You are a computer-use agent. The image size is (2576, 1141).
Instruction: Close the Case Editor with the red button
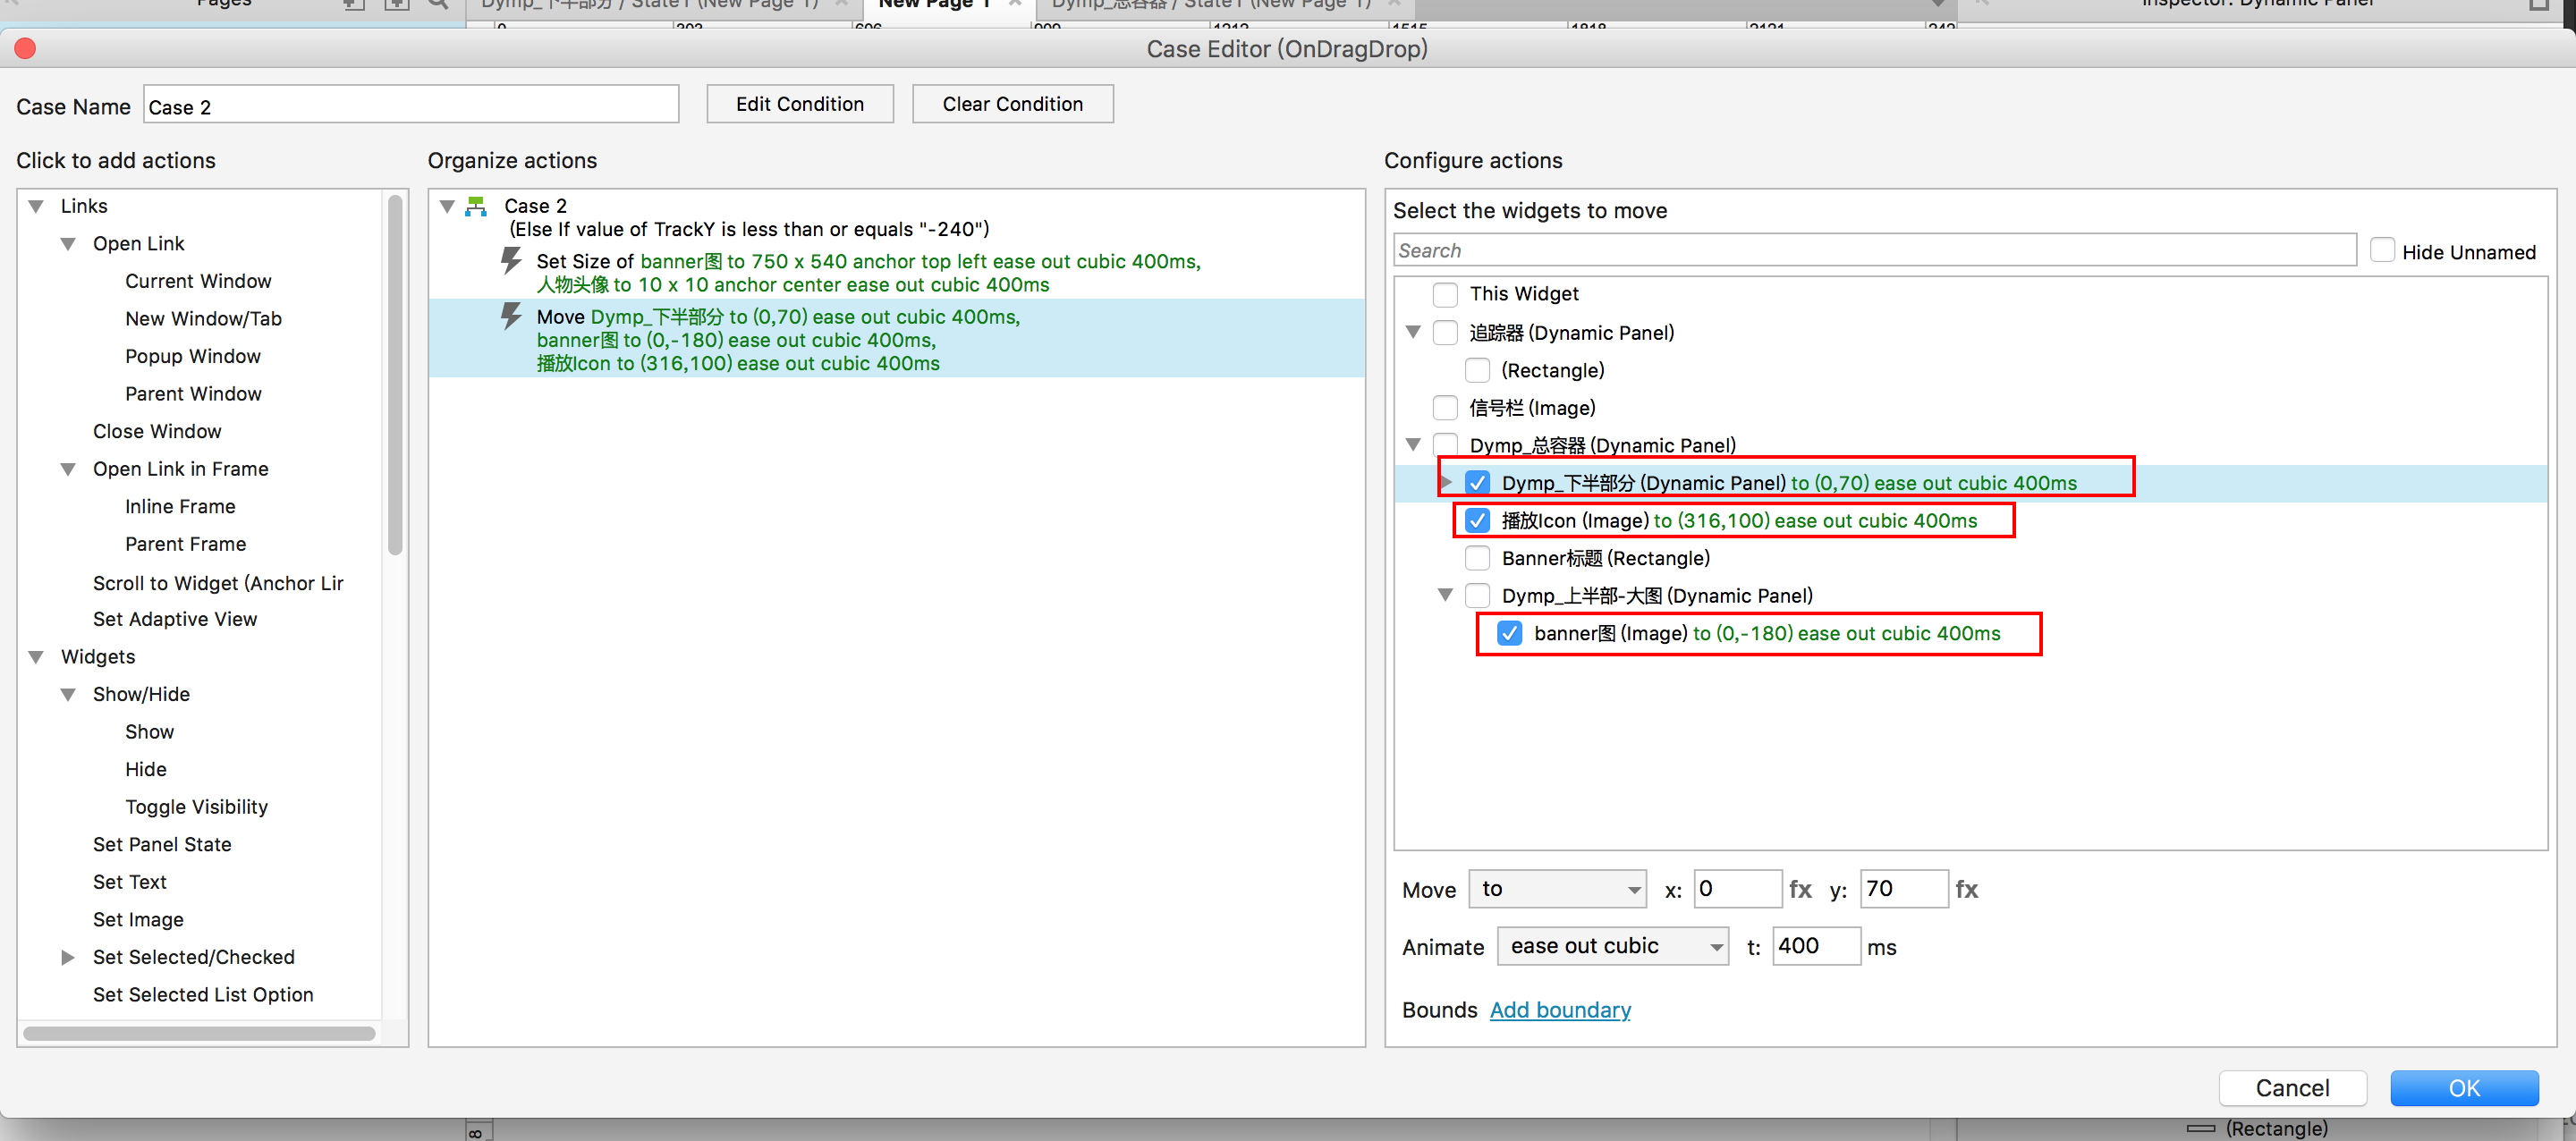[x=26, y=48]
